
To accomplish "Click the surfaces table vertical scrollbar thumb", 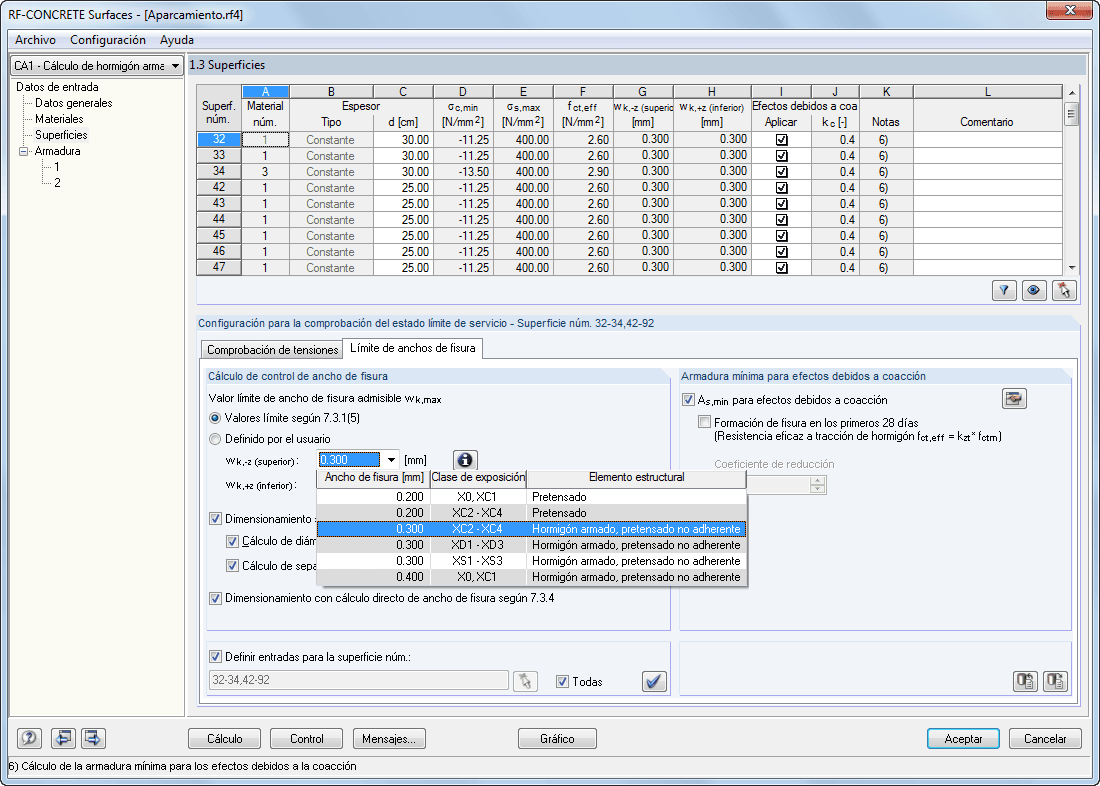I will tap(1071, 114).
